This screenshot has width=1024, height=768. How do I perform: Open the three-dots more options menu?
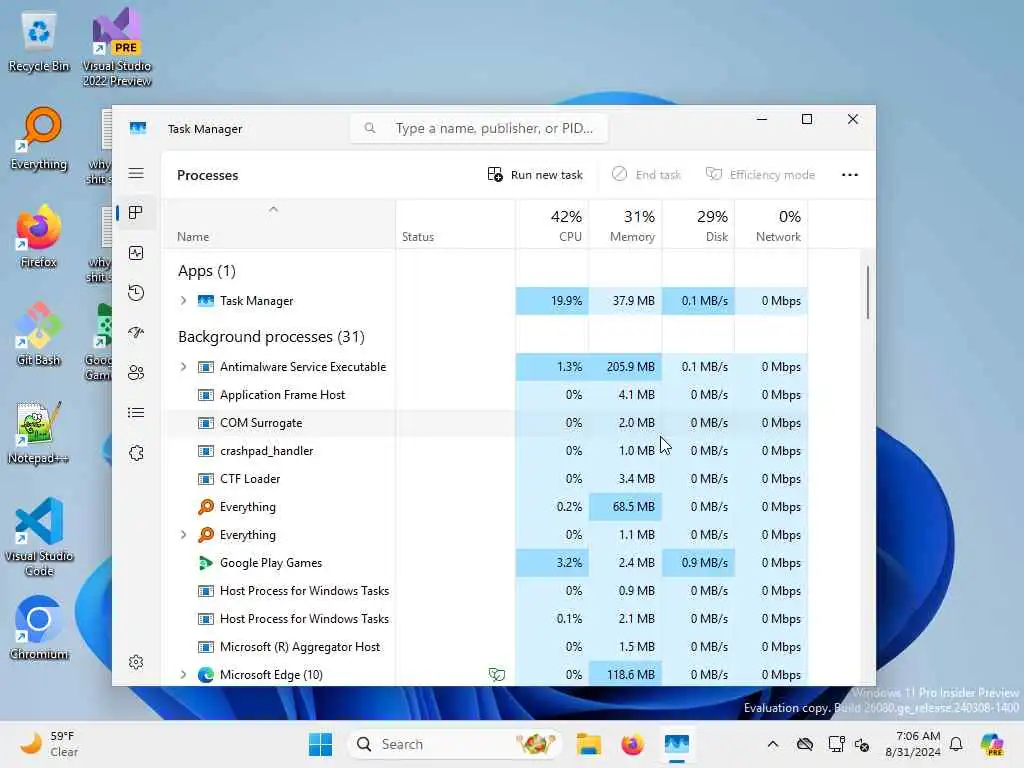click(x=850, y=174)
